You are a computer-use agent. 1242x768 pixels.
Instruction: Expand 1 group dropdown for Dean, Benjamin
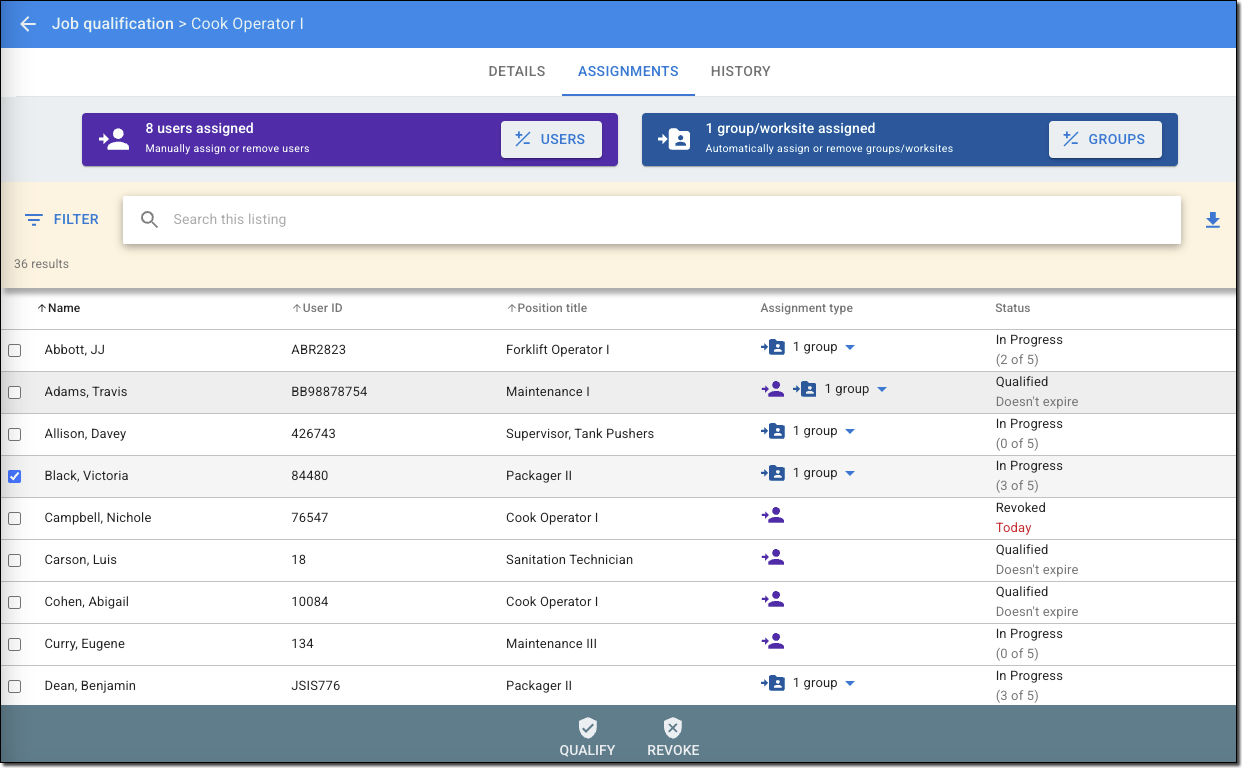(850, 684)
